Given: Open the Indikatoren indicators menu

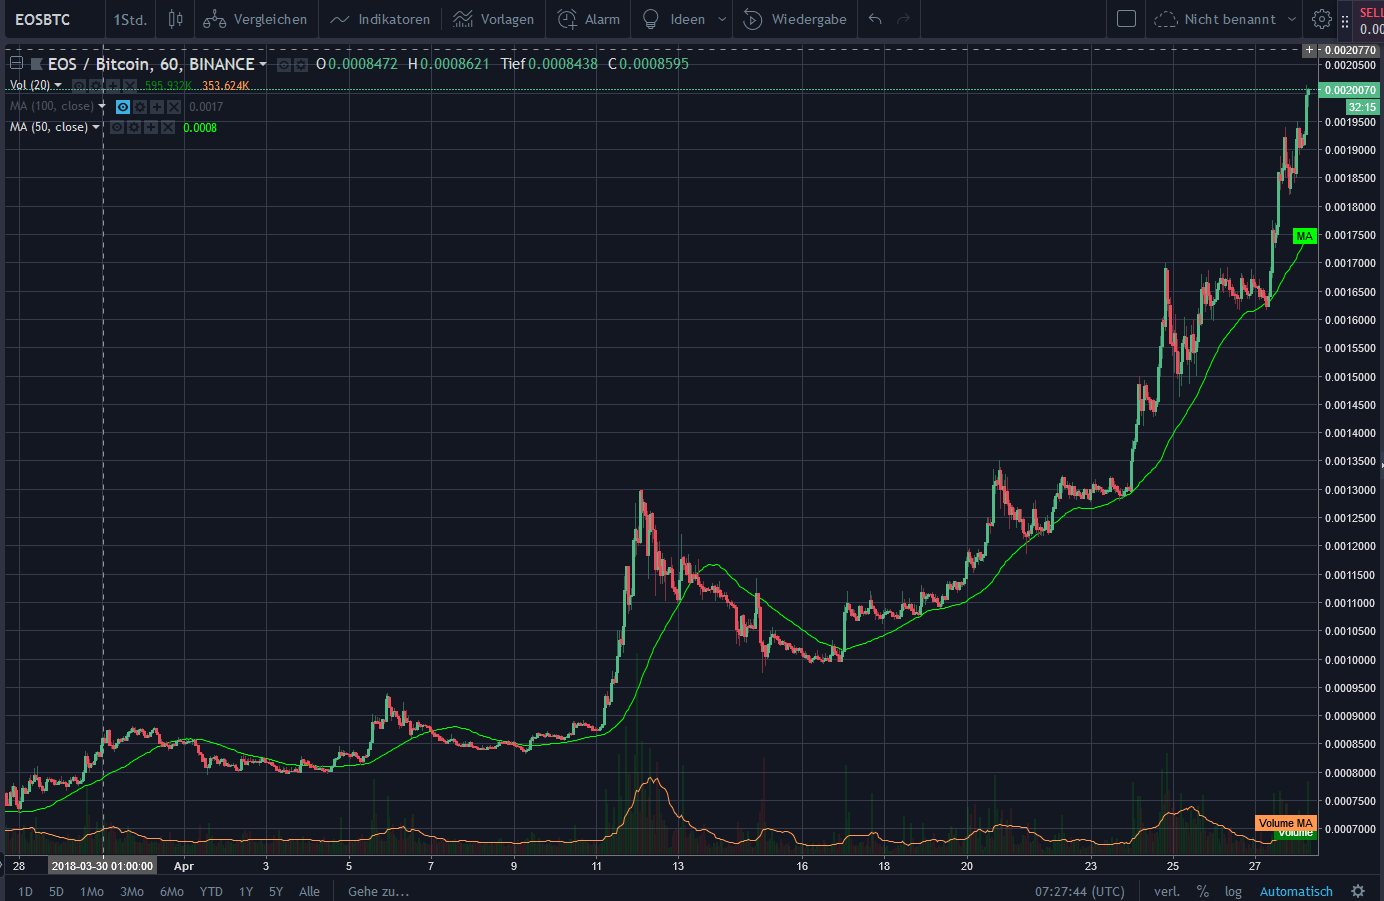Looking at the screenshot, I should (380, 19).
